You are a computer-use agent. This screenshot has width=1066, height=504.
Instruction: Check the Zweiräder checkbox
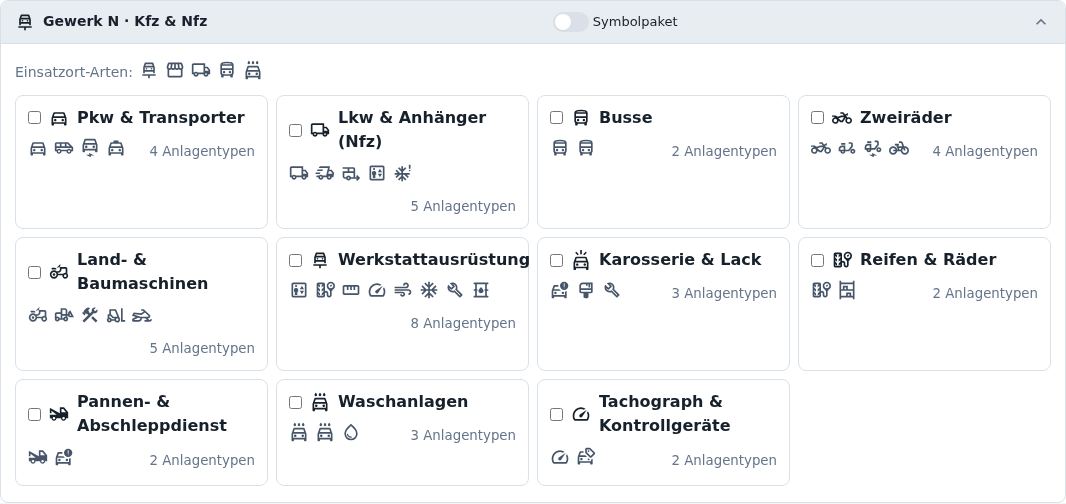(818, 118)
